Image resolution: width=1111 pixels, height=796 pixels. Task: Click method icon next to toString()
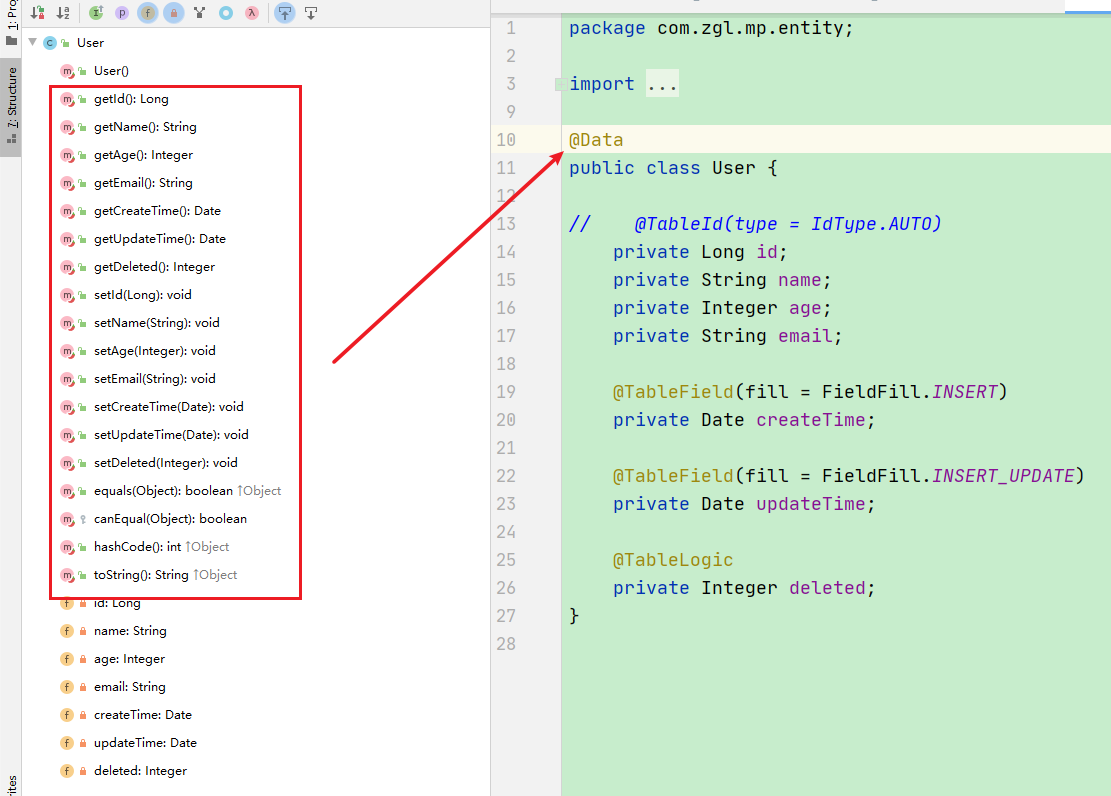[67, 575]
